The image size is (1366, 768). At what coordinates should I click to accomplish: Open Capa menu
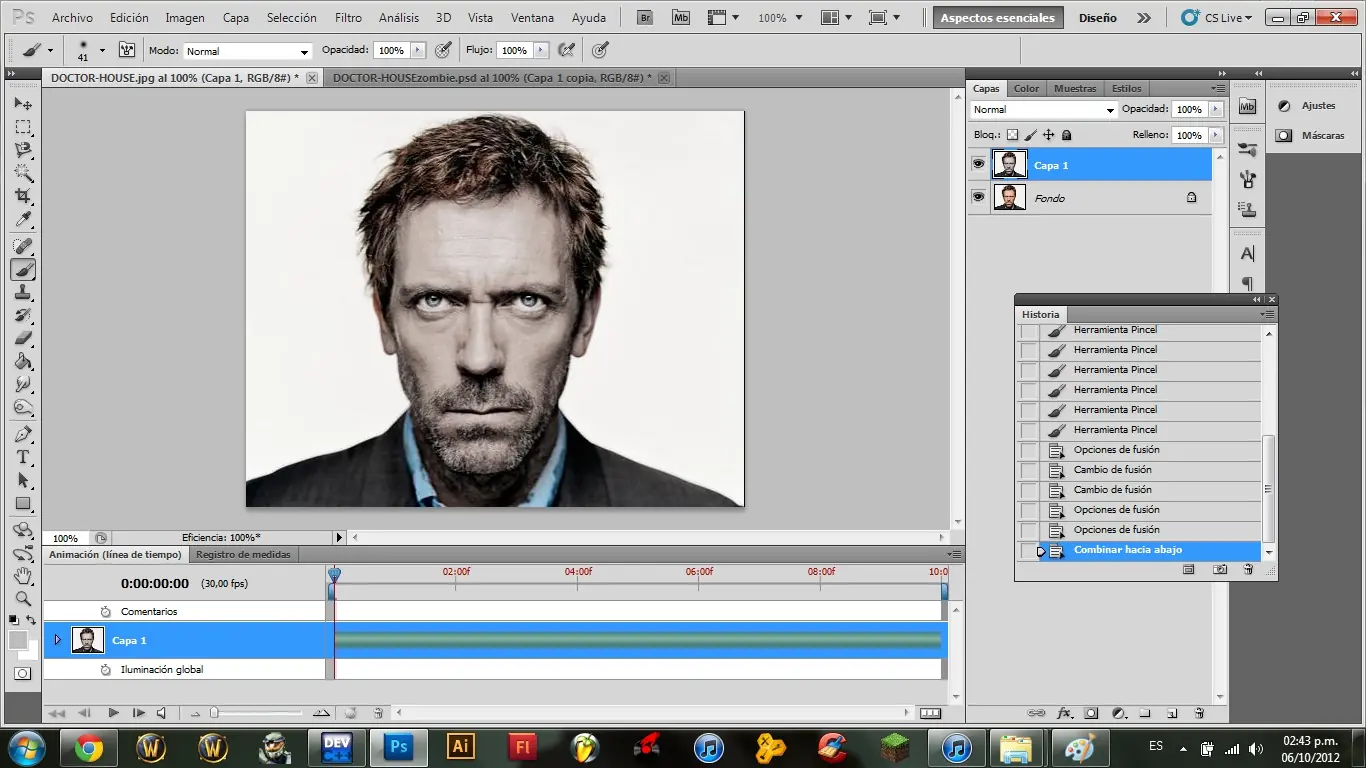coord(236,18)
